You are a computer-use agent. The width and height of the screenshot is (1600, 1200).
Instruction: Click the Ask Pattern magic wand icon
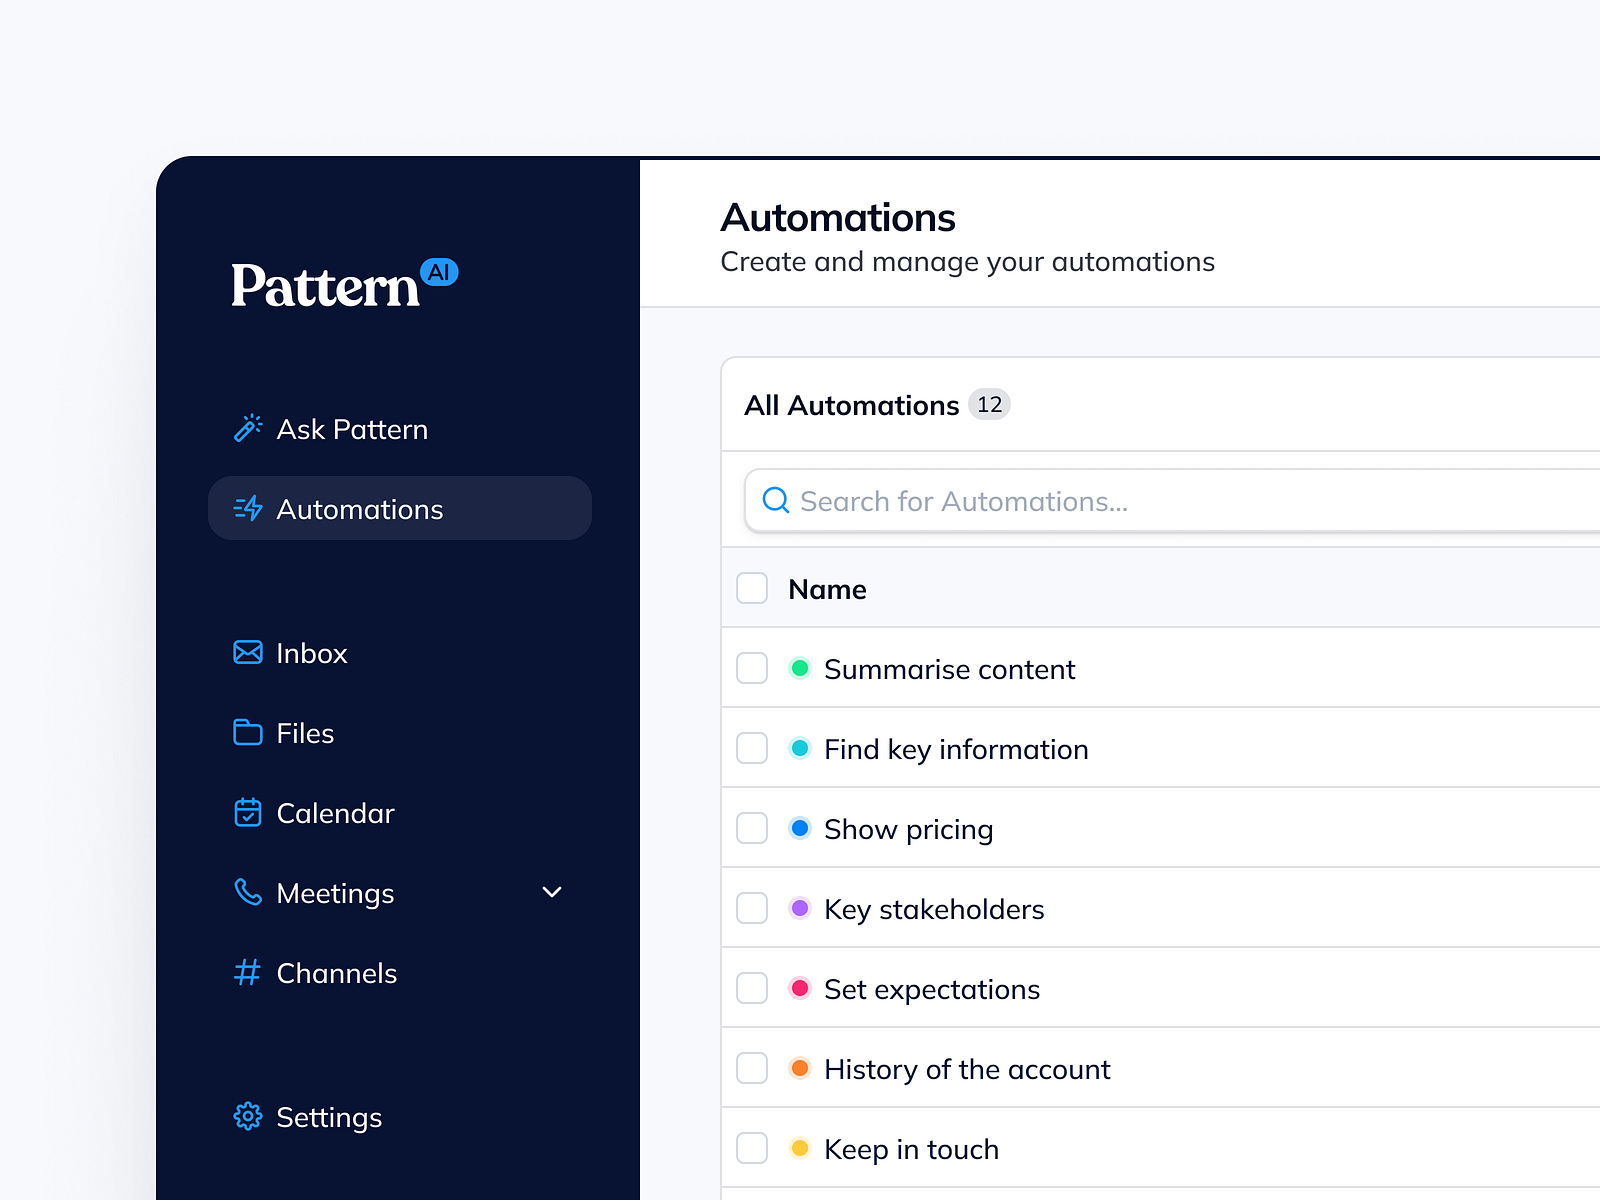point(248,428)
